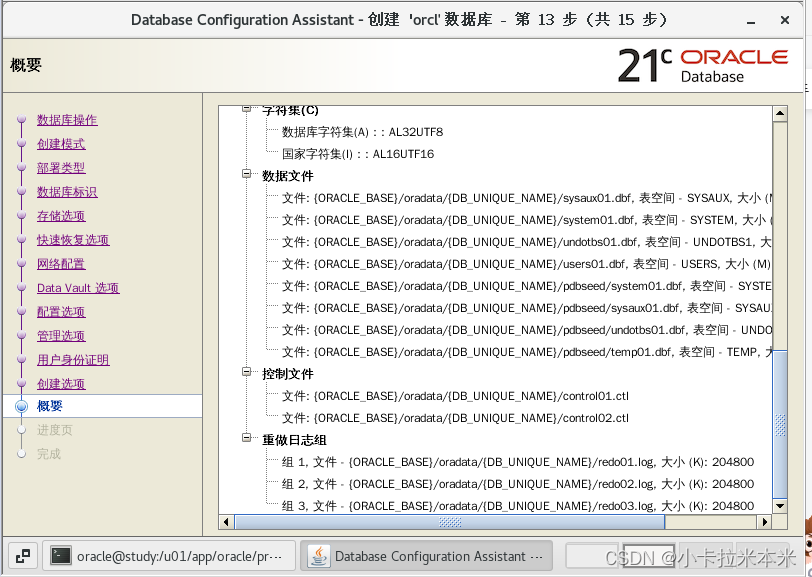Viewport: 812px width, 577px height.
Task: Open the workspace switcher in bottom-left corner
Action: click(x=22, y=555)
